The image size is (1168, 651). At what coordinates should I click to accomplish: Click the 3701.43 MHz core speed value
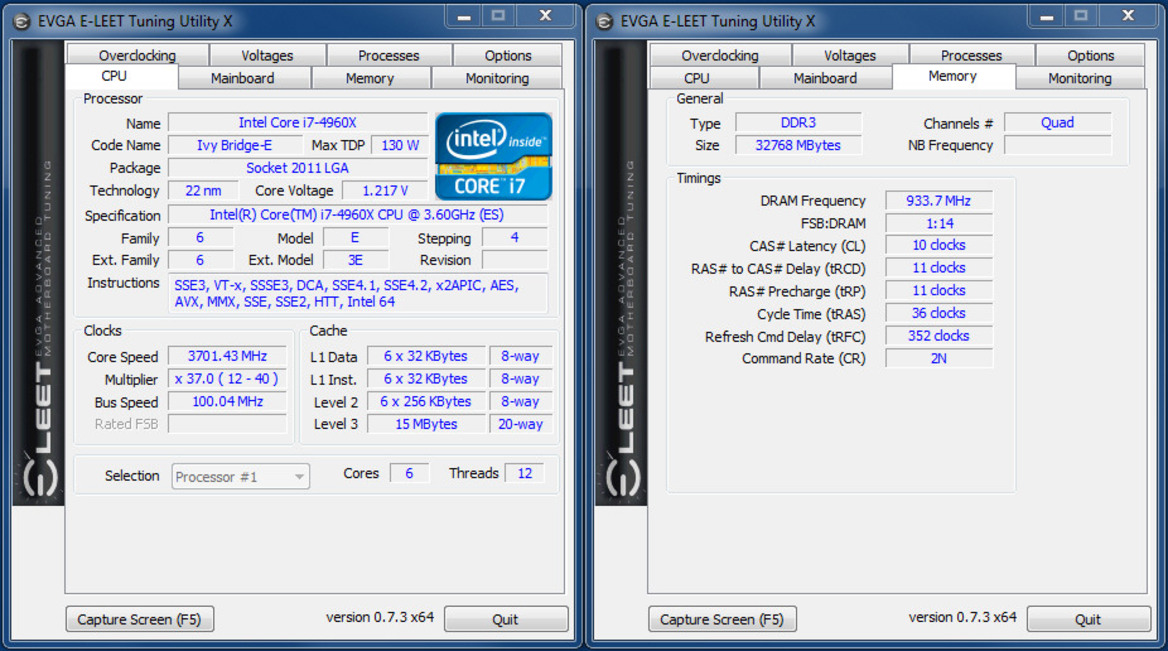click(227, 356)
